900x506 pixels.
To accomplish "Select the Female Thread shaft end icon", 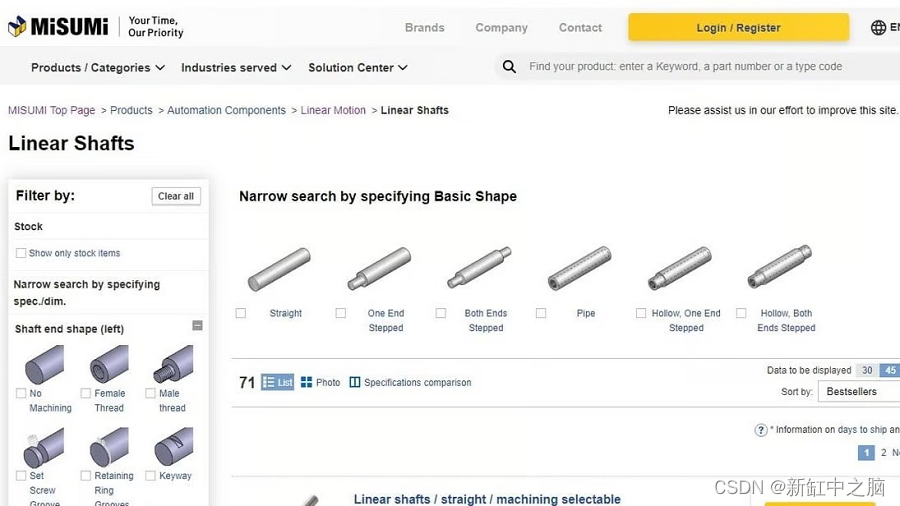I will tap(109, 365).
